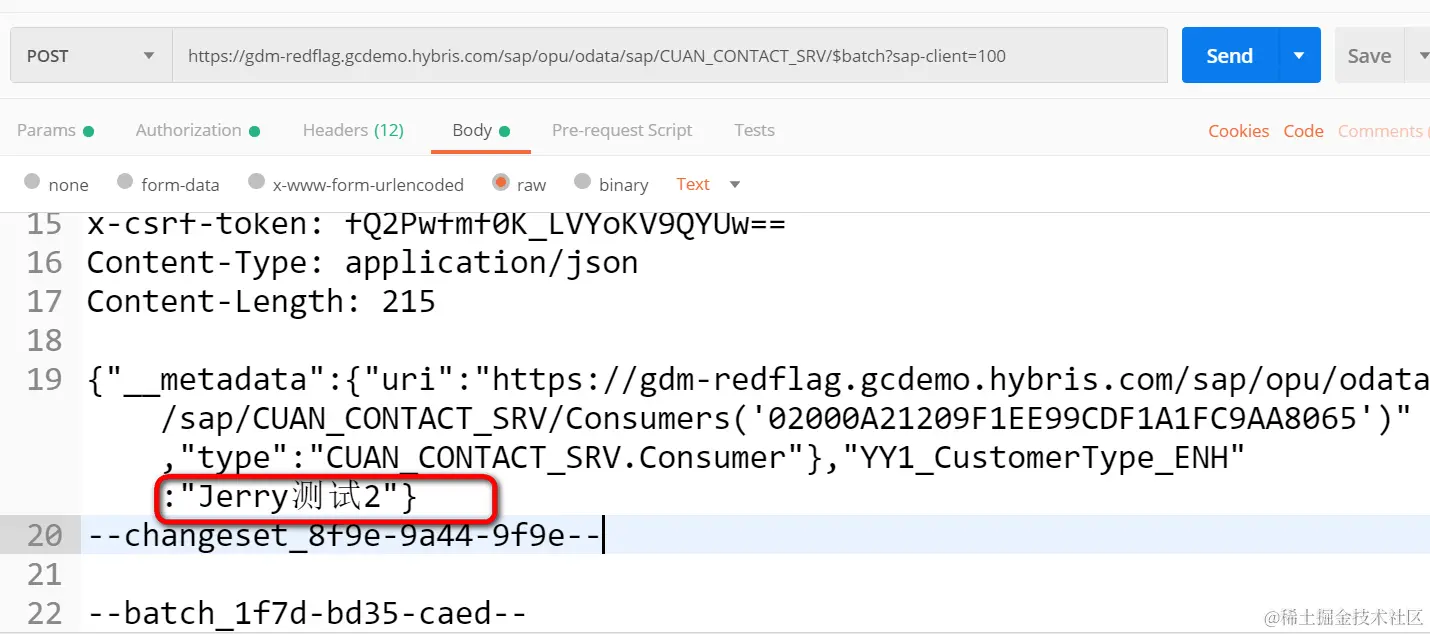1430x634 pixels.
Task: Open the Comments link
Action: pos(1383,131)
